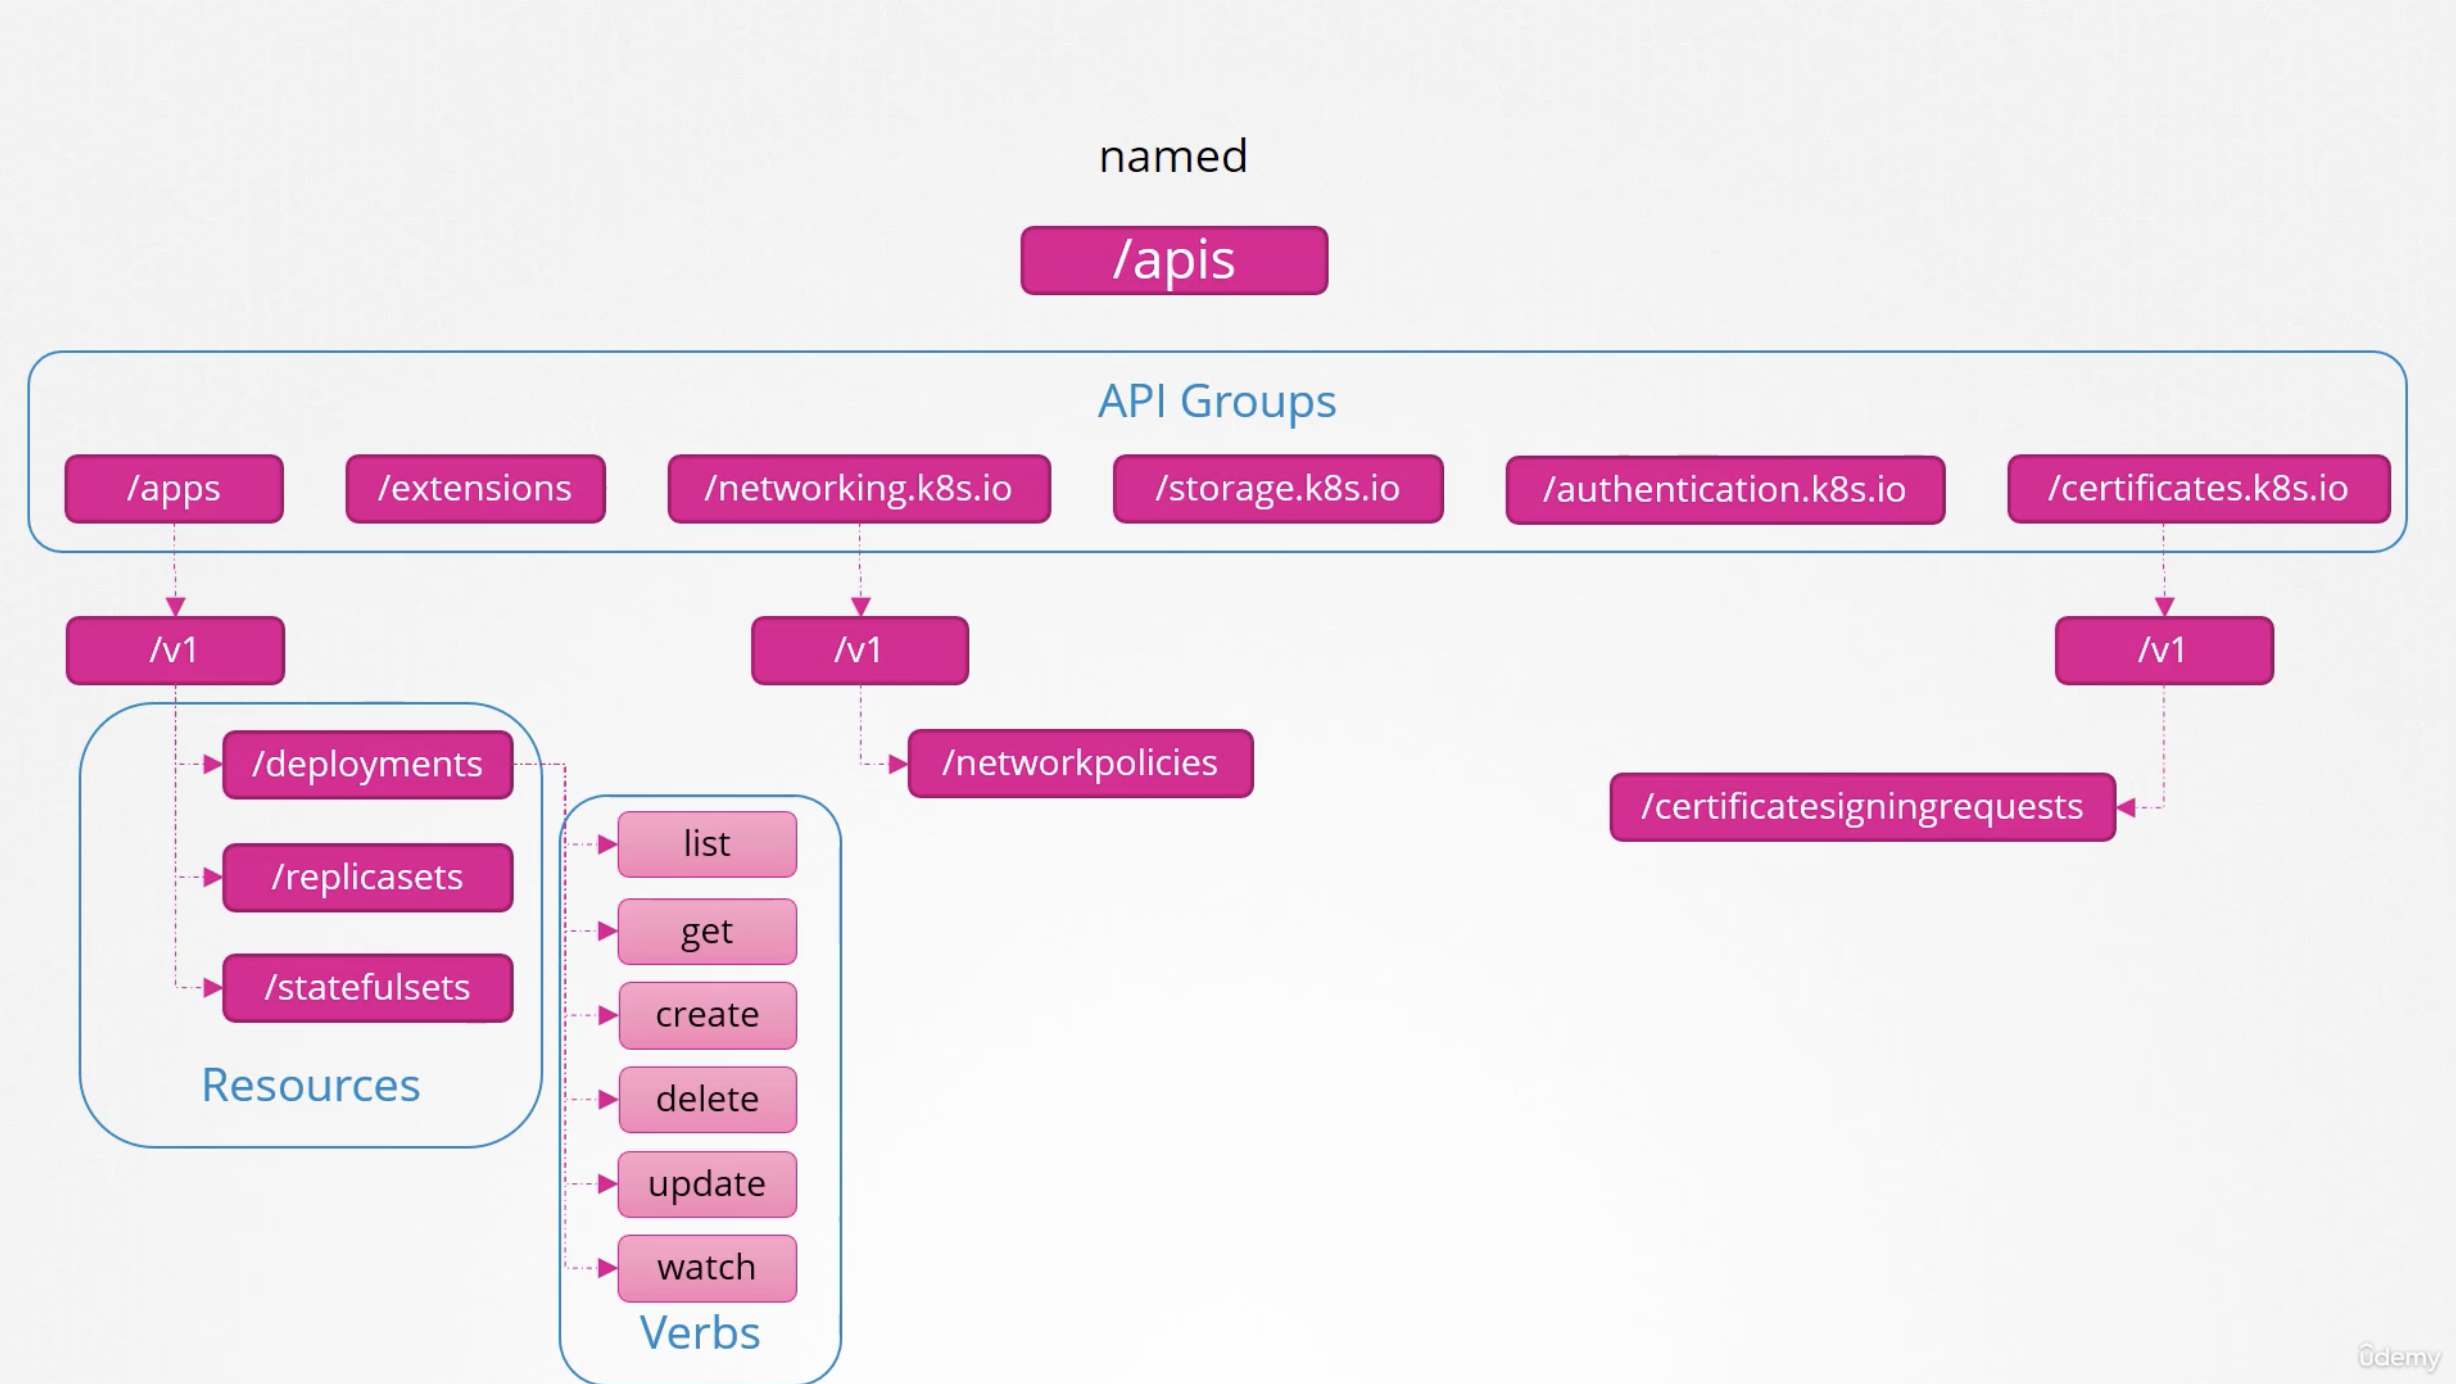Select the /storage.k8s.io API group
Viewport: 2456px width, 1384px height.
click(1278, 489)
